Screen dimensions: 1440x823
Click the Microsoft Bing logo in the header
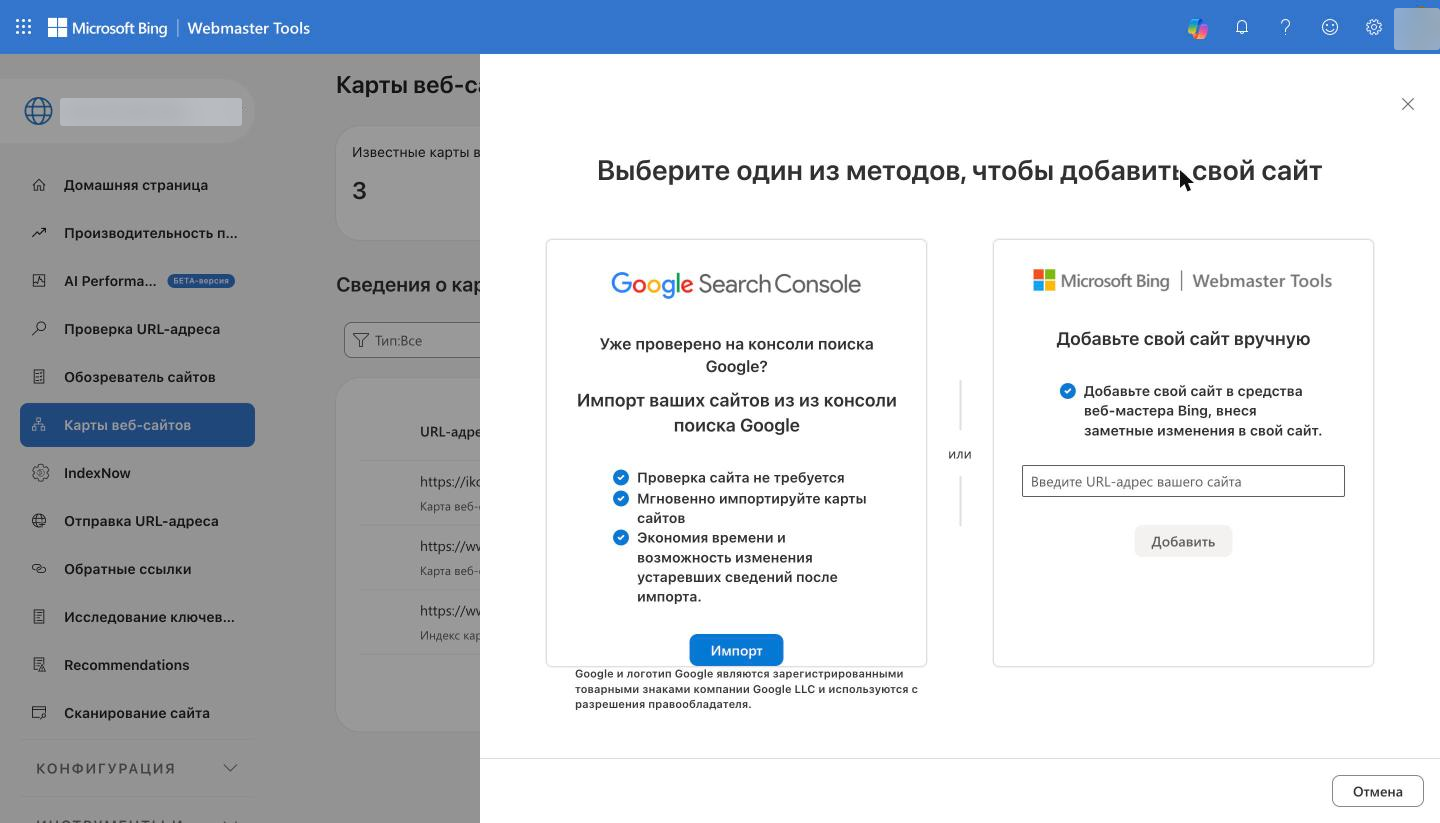[108, 28]
